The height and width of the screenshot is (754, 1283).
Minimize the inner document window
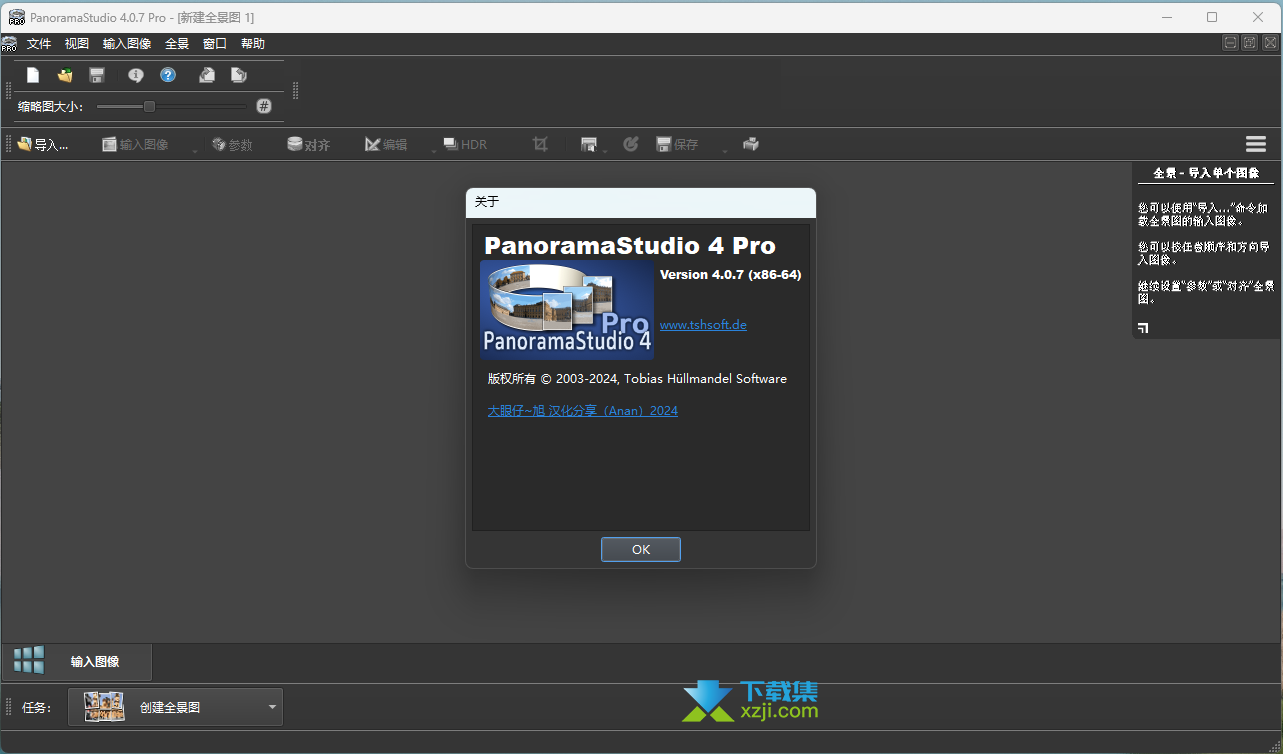point(1230,43)
